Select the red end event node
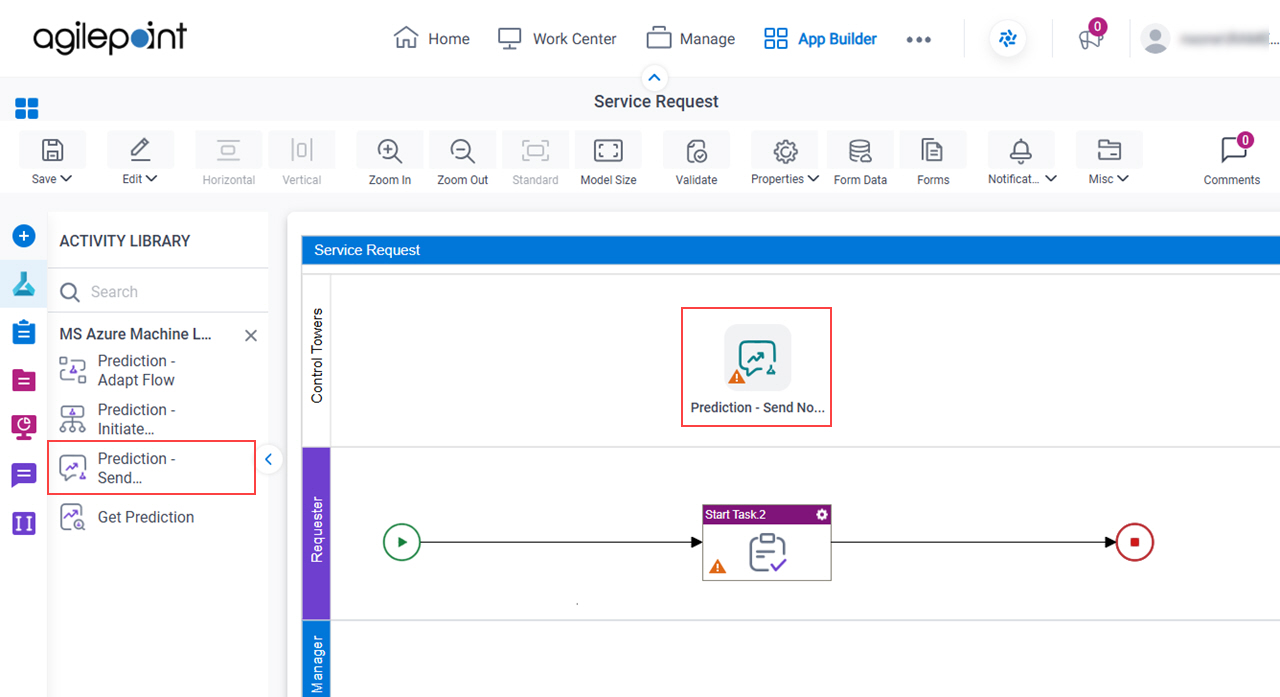This screenshot has width=1280, height=697. 1135,543
